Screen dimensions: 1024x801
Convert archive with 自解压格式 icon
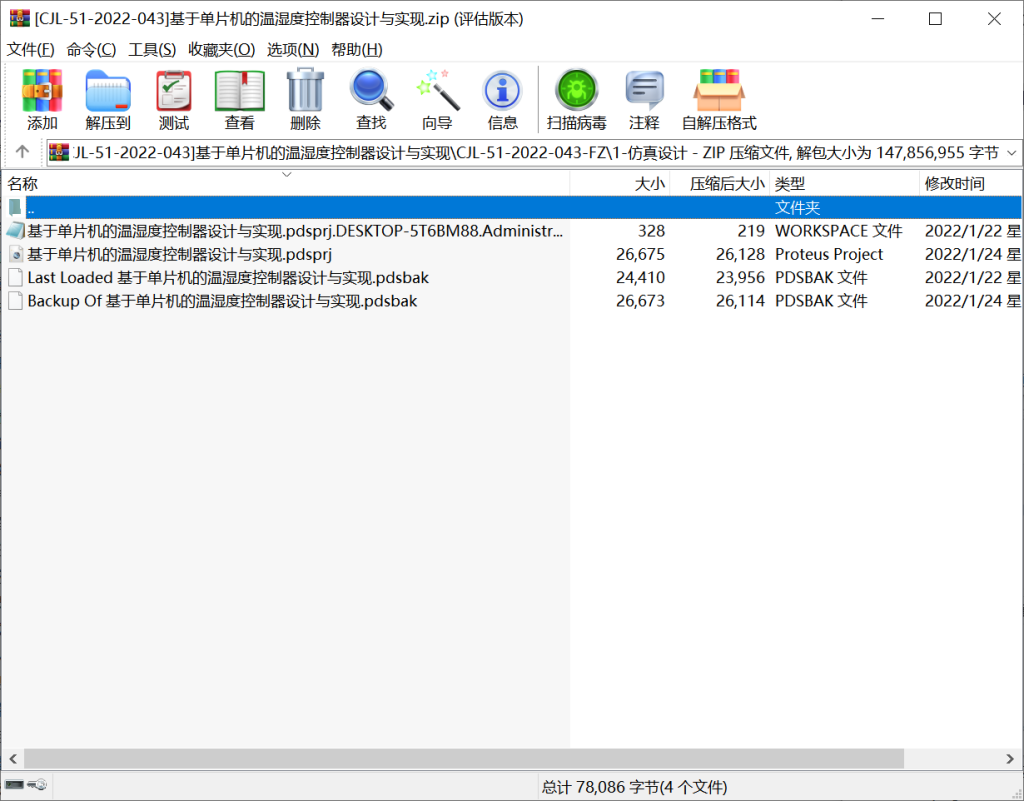point(719,97)
